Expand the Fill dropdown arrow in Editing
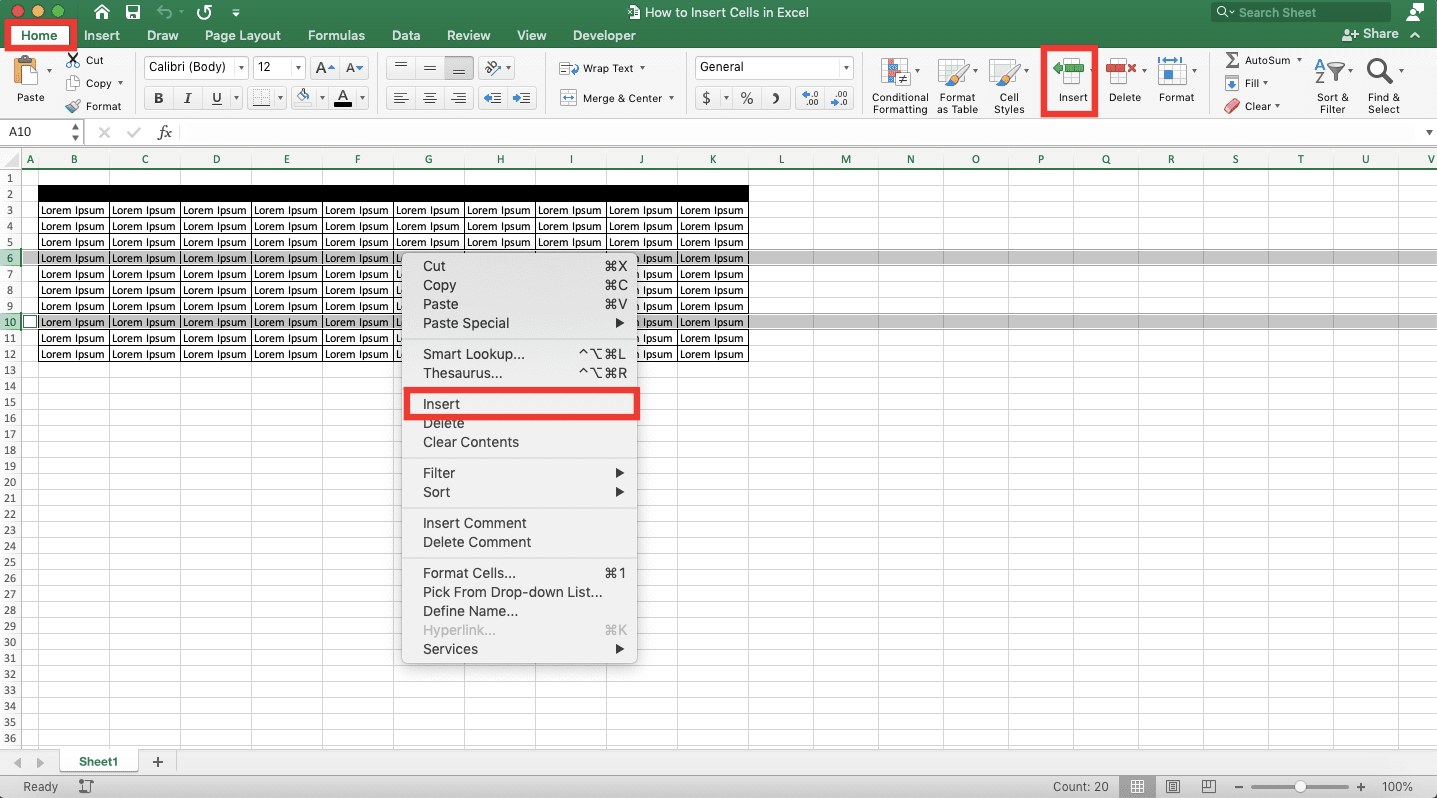Viewport: 1437px width, 798px height. coord(1265,84)
